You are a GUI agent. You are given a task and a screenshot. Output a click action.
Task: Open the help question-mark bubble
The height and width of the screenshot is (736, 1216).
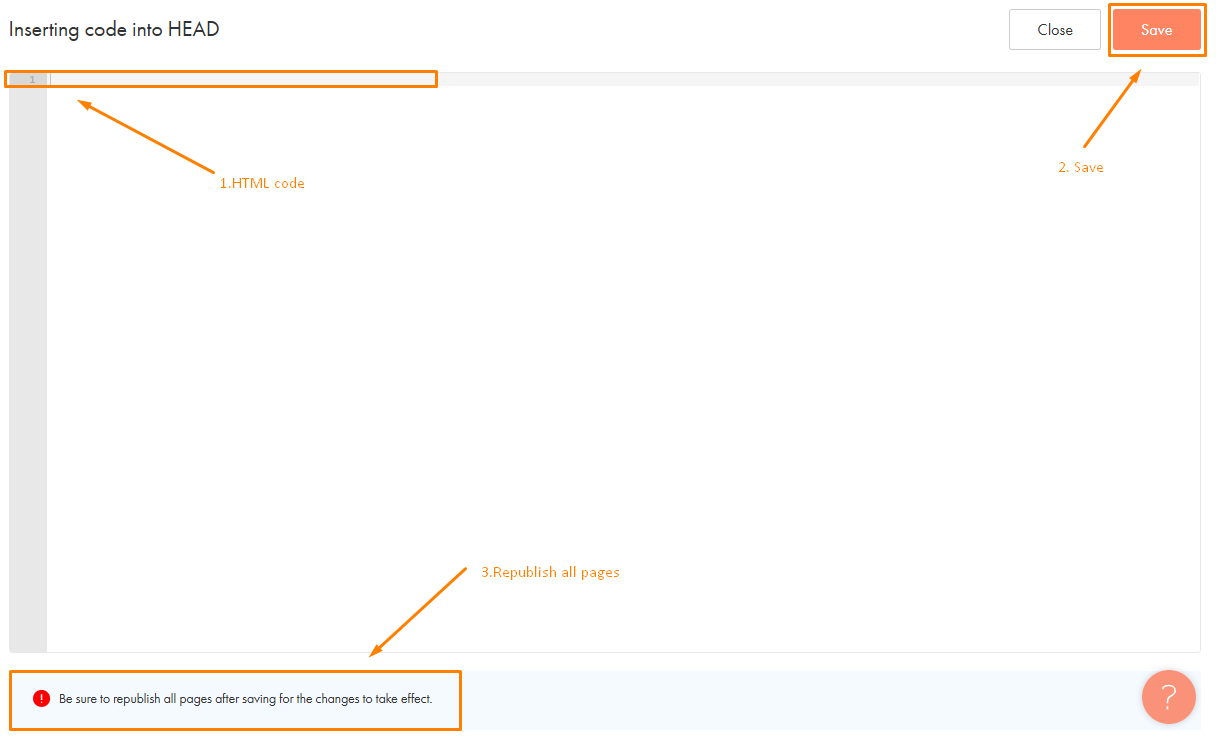click(1168, 696)
